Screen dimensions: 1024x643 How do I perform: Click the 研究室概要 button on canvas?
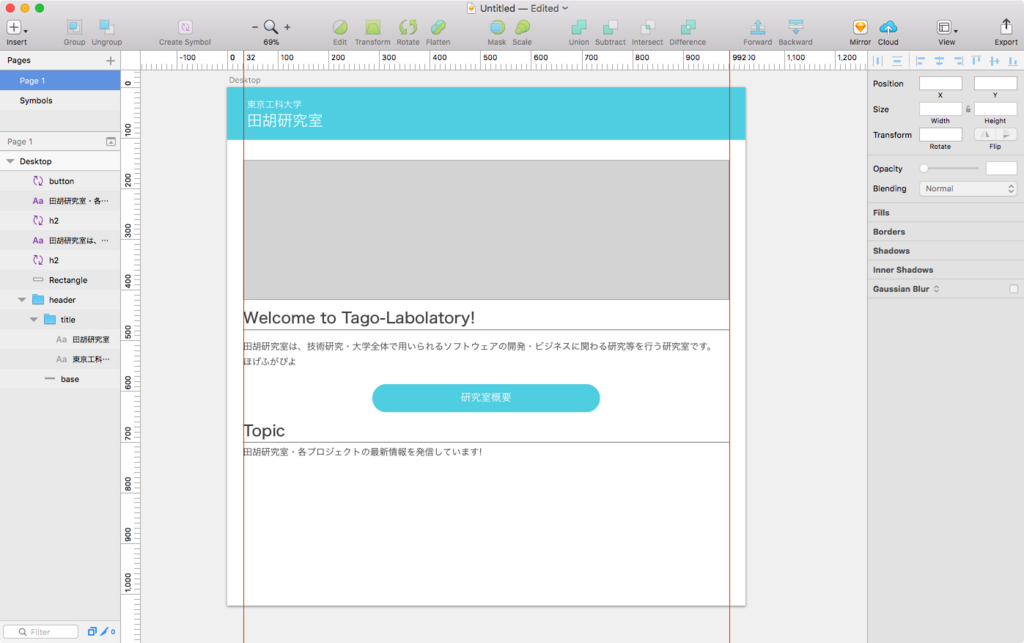coord(486,398)
